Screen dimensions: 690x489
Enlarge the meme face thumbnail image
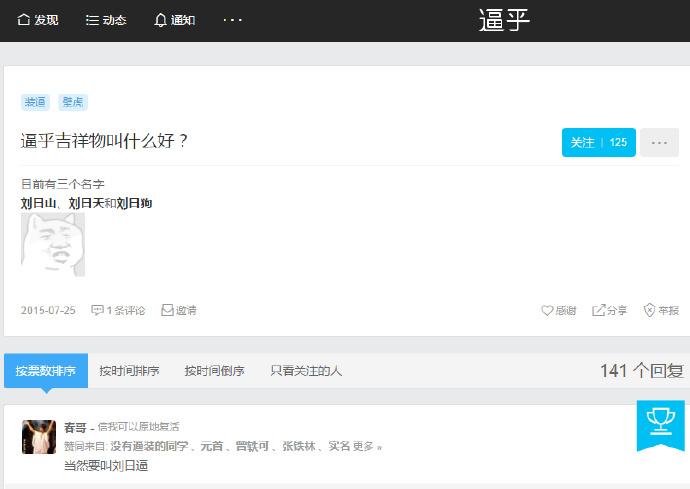(x=53, y=244)
